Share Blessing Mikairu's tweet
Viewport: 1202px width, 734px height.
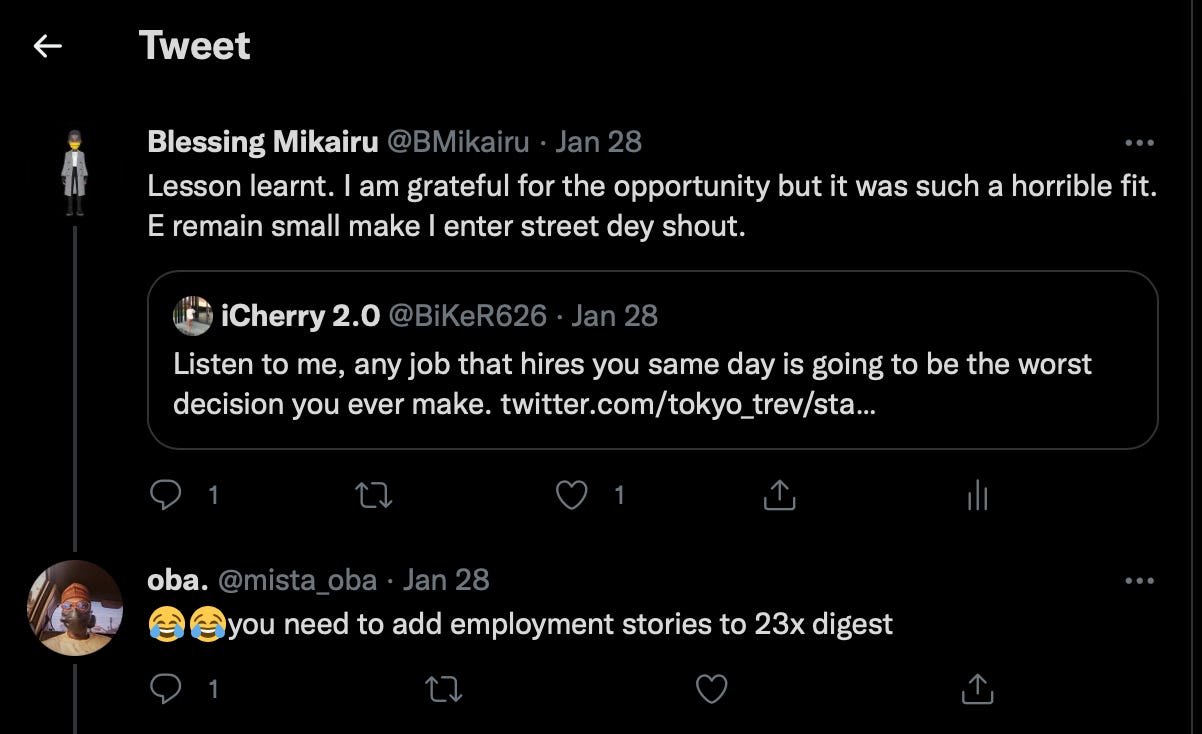tap(779, 494)
